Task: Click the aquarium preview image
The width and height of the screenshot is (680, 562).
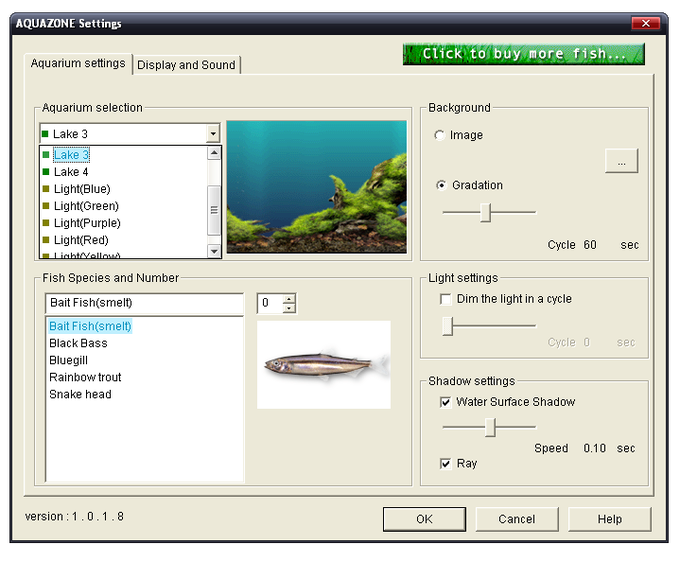Action: 317,187
